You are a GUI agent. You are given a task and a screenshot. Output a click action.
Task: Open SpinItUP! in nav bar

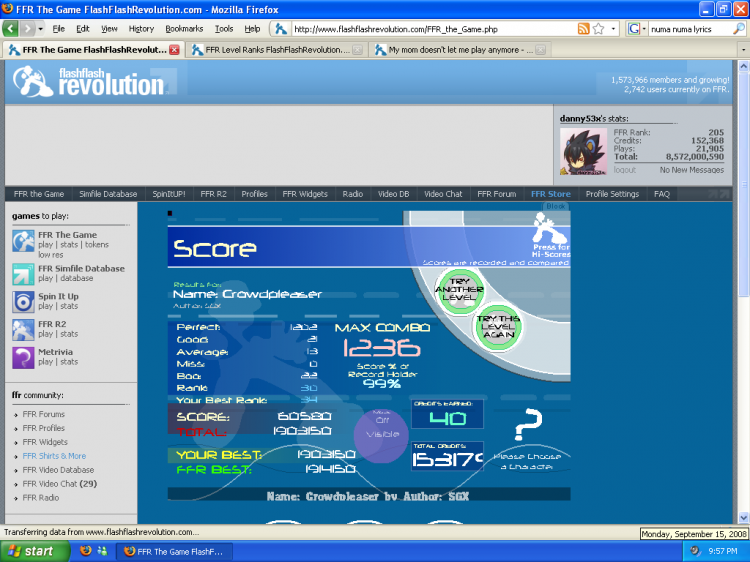(169, 194)
